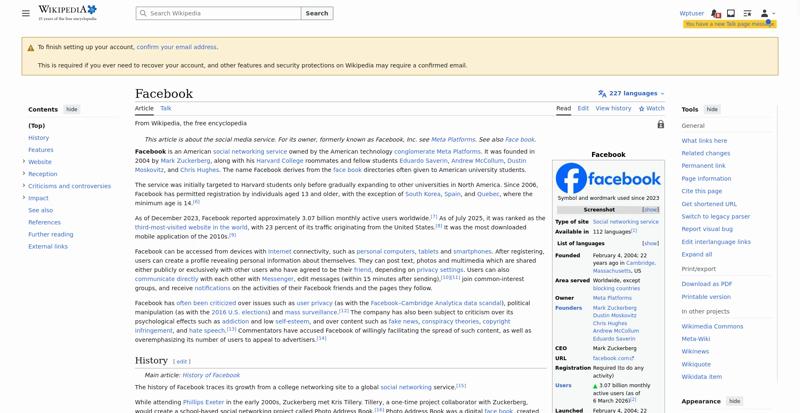Viewport: 800px width, 413px height.
Task: Go to Features in the contents list
Action: [x=41, y=150]
